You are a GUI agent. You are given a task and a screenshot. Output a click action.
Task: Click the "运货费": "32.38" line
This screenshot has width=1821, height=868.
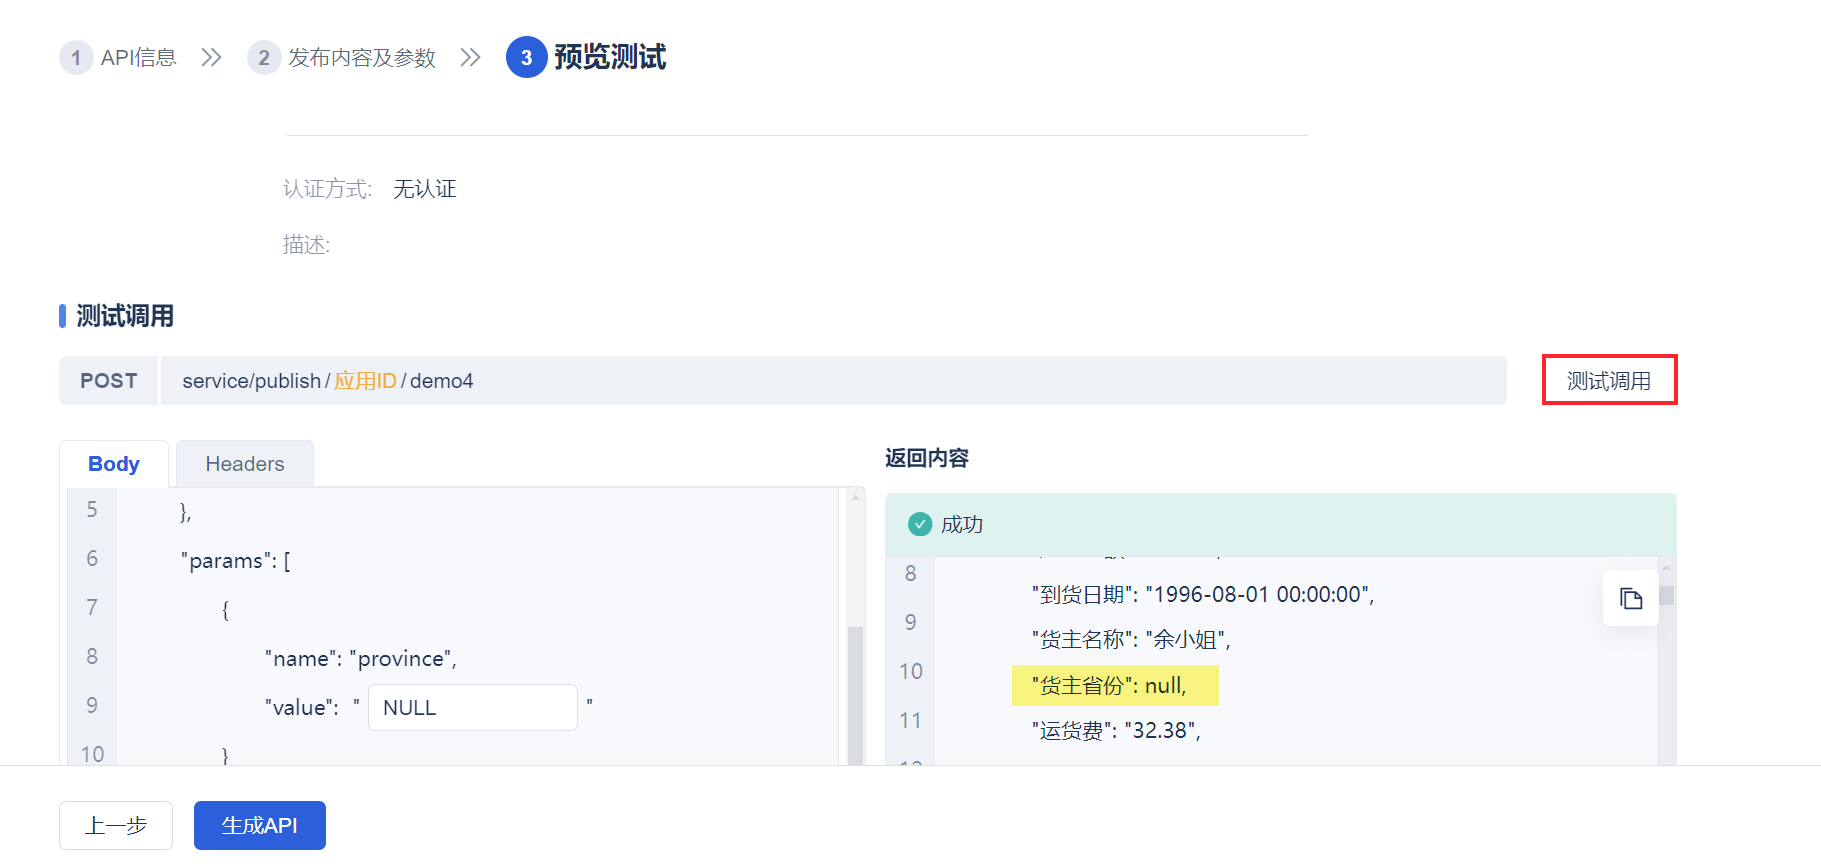(1116, 731)
